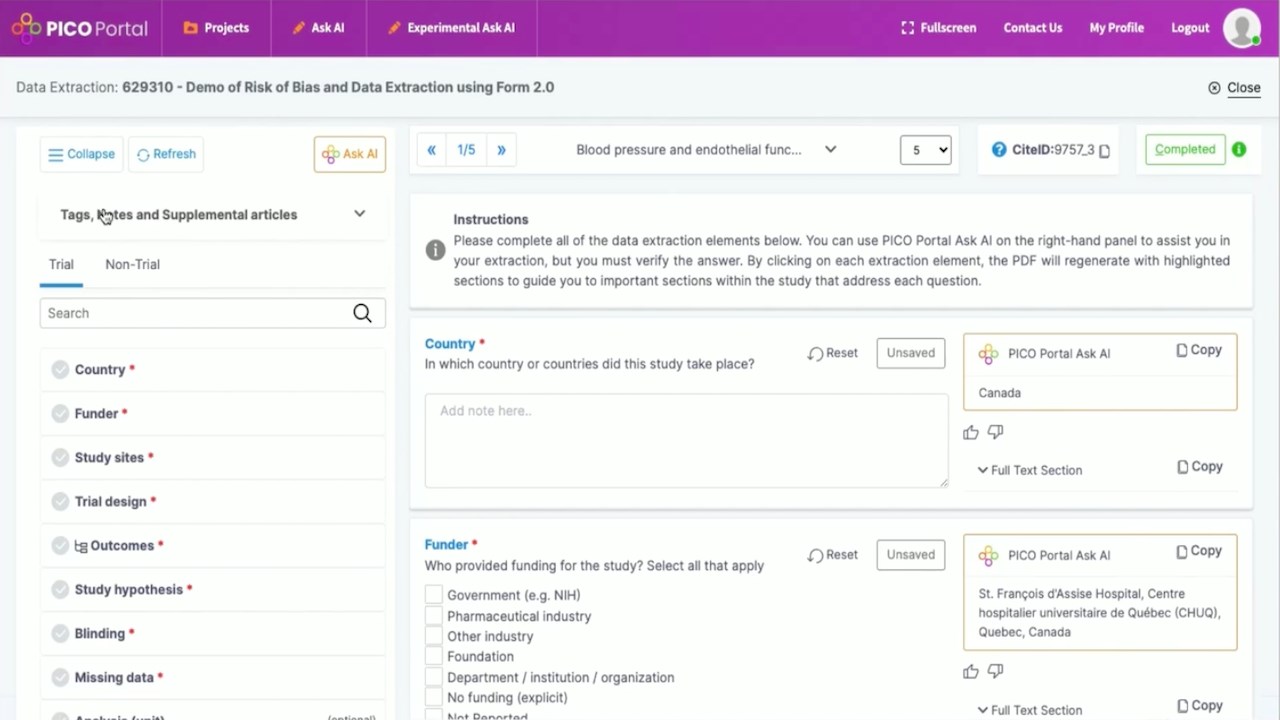The height and width of the screenshot is (720, 1280).
Task: Click the Blinding status check circle
Action: (60, 633)
